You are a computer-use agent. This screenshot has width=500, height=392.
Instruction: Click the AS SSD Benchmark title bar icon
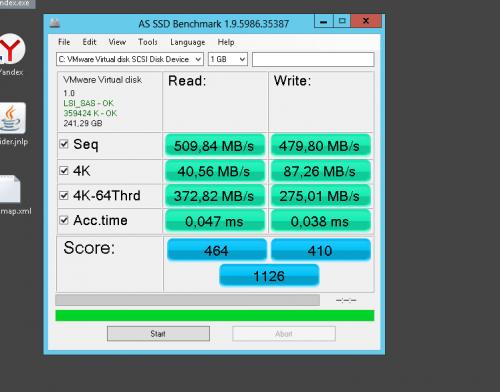click(55, 23)
